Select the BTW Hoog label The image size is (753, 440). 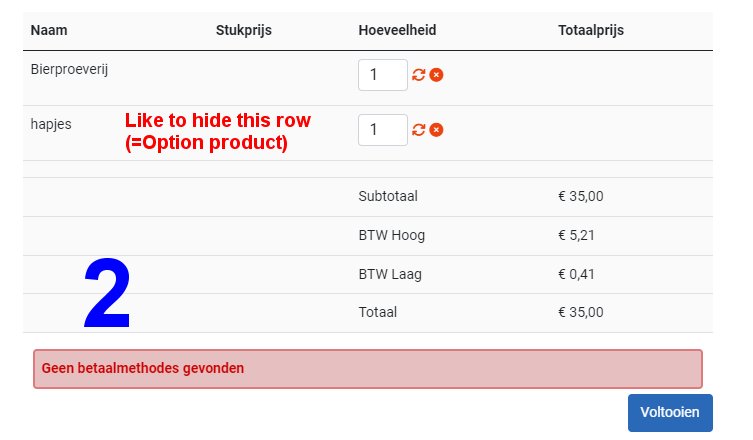(391, 235)
